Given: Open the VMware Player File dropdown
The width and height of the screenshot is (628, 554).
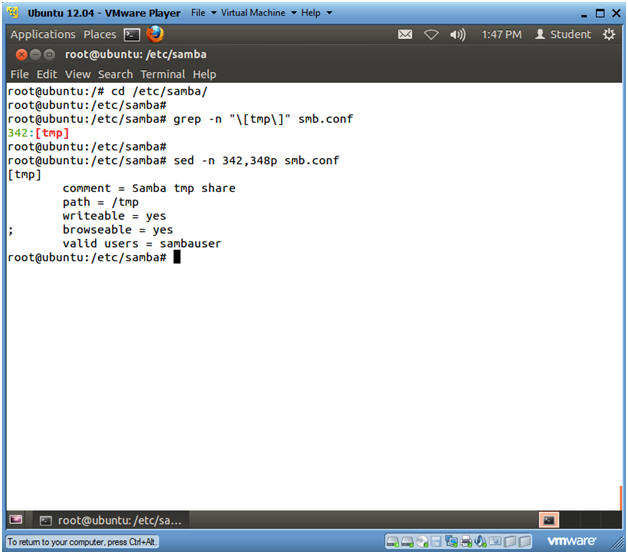Looking at the screenshot, I should (x=203, y=13).
